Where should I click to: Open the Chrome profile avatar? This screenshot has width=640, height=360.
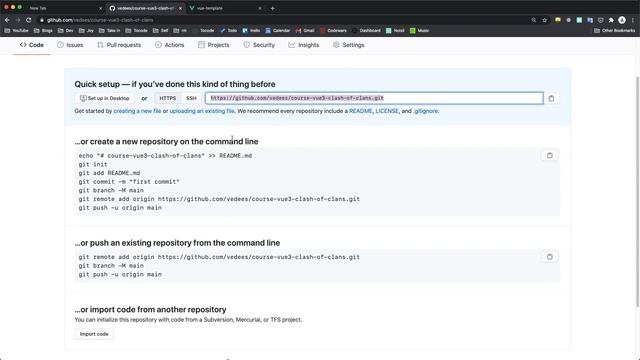[x=622, y=20]
